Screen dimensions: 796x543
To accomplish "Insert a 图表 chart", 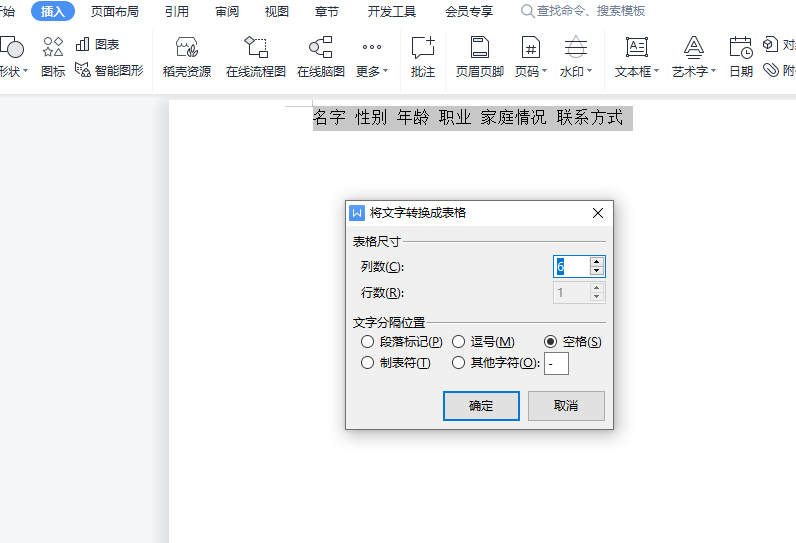I will click(97, 45).
